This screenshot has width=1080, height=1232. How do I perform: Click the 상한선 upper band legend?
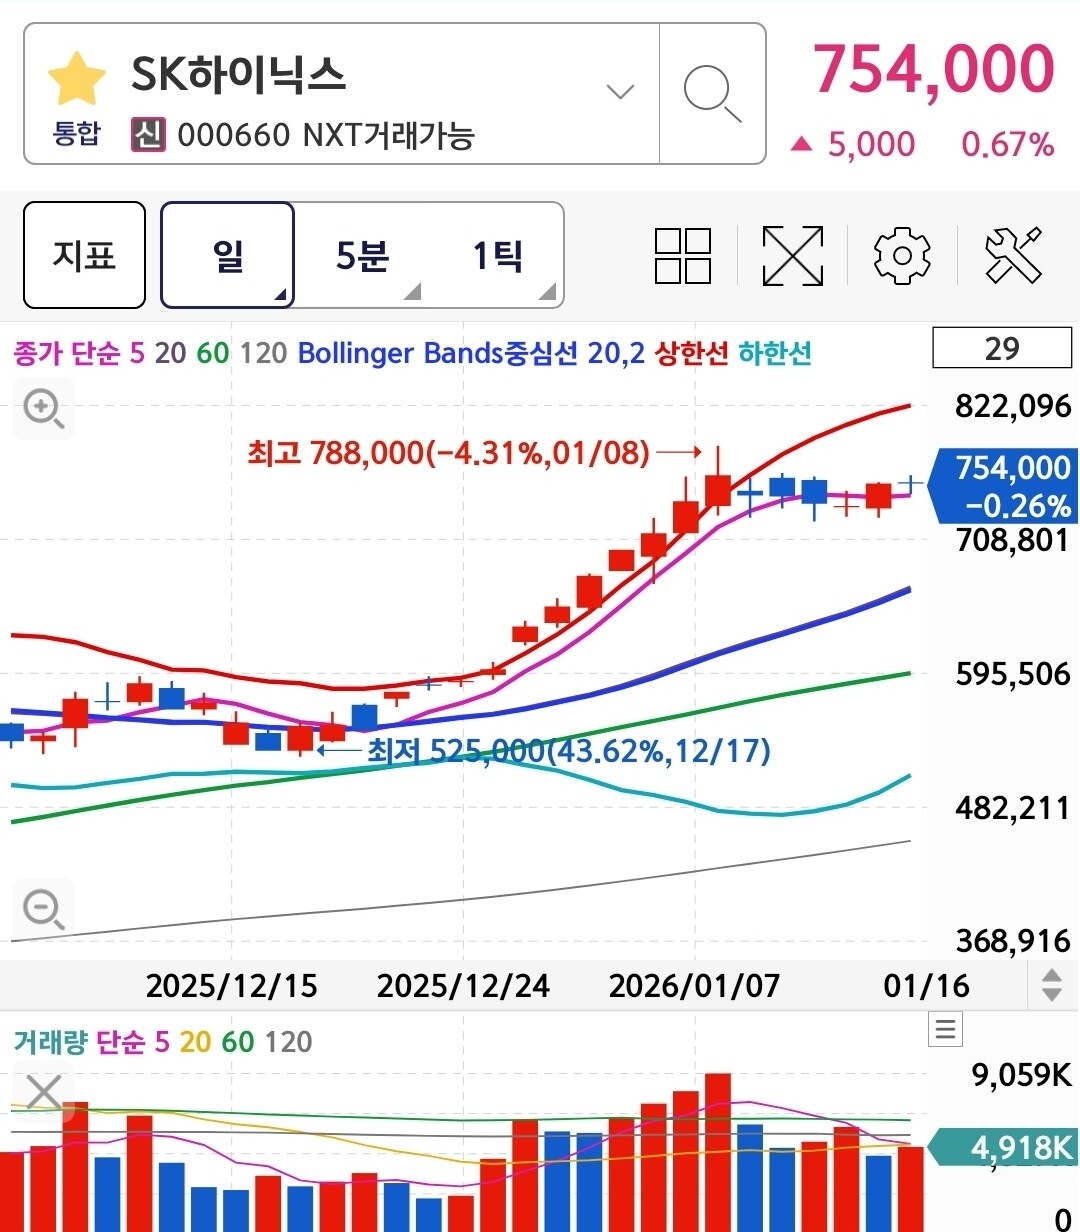point(692,353)
